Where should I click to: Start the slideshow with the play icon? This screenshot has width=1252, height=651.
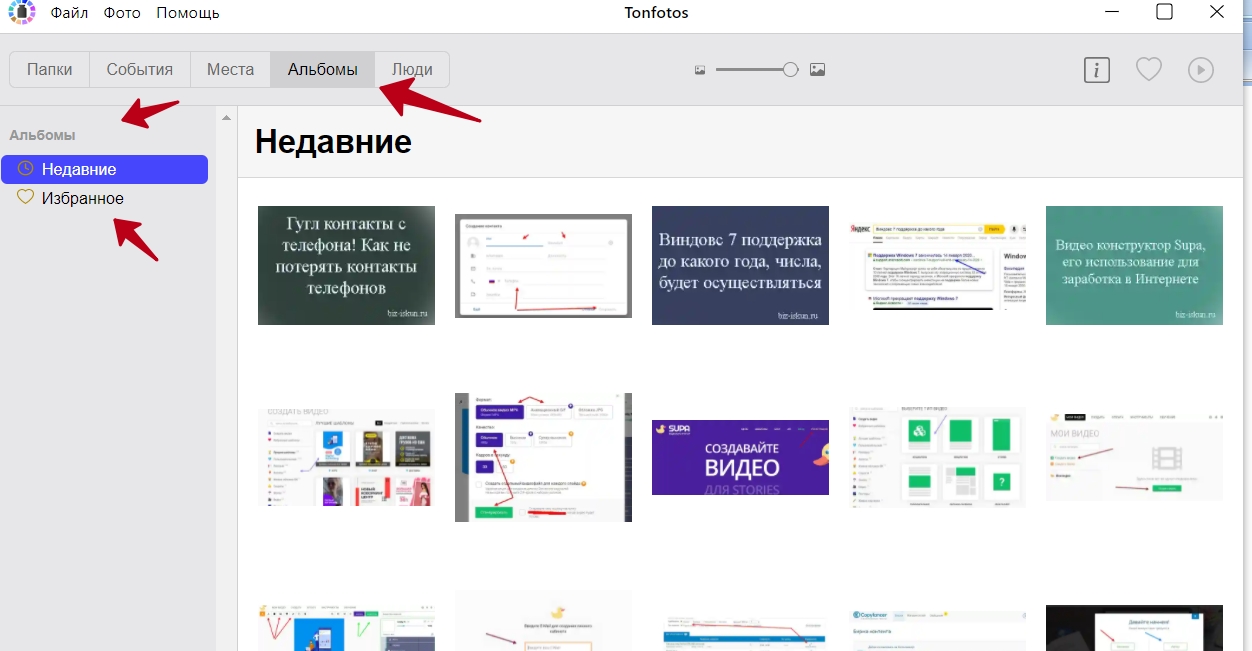(x=1201, y=70)
